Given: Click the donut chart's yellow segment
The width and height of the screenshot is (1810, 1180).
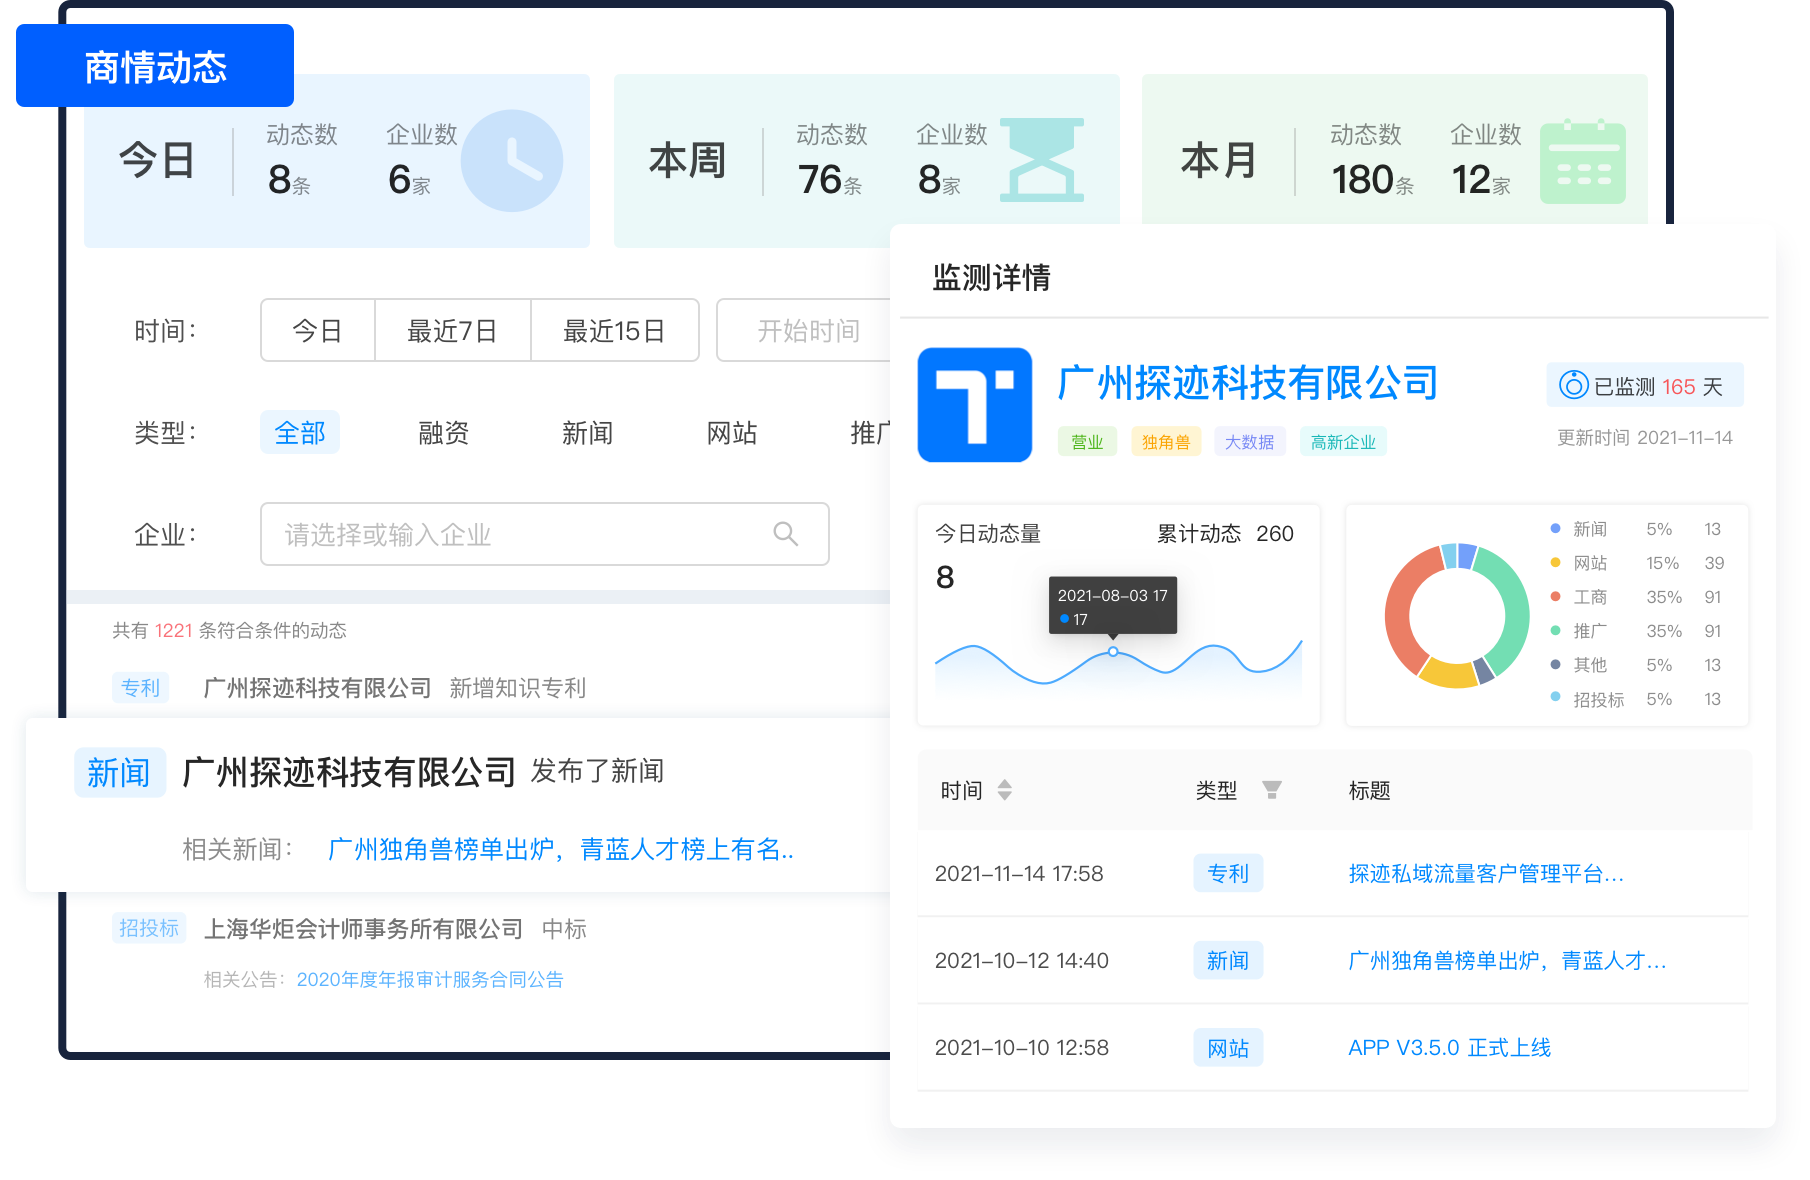Looking at the screenshot, I should [x=1448, y=674].
